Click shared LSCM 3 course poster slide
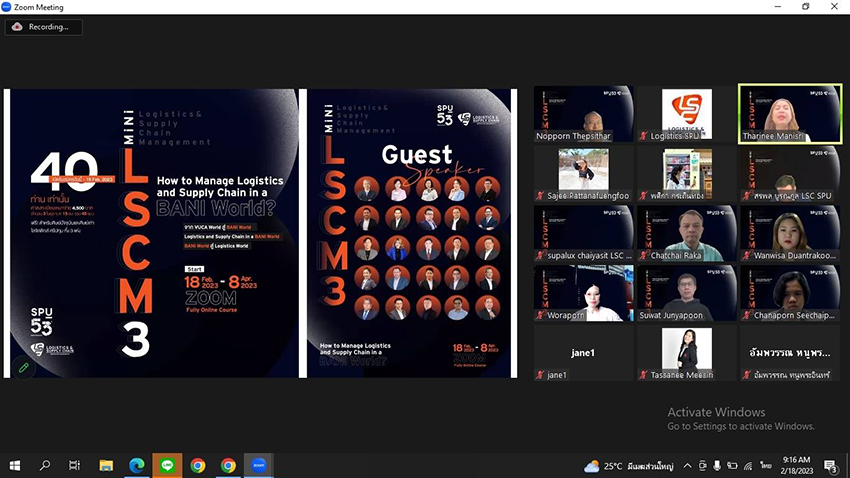The width and height of the screenshot is (850, 478). tap(154, 233)
